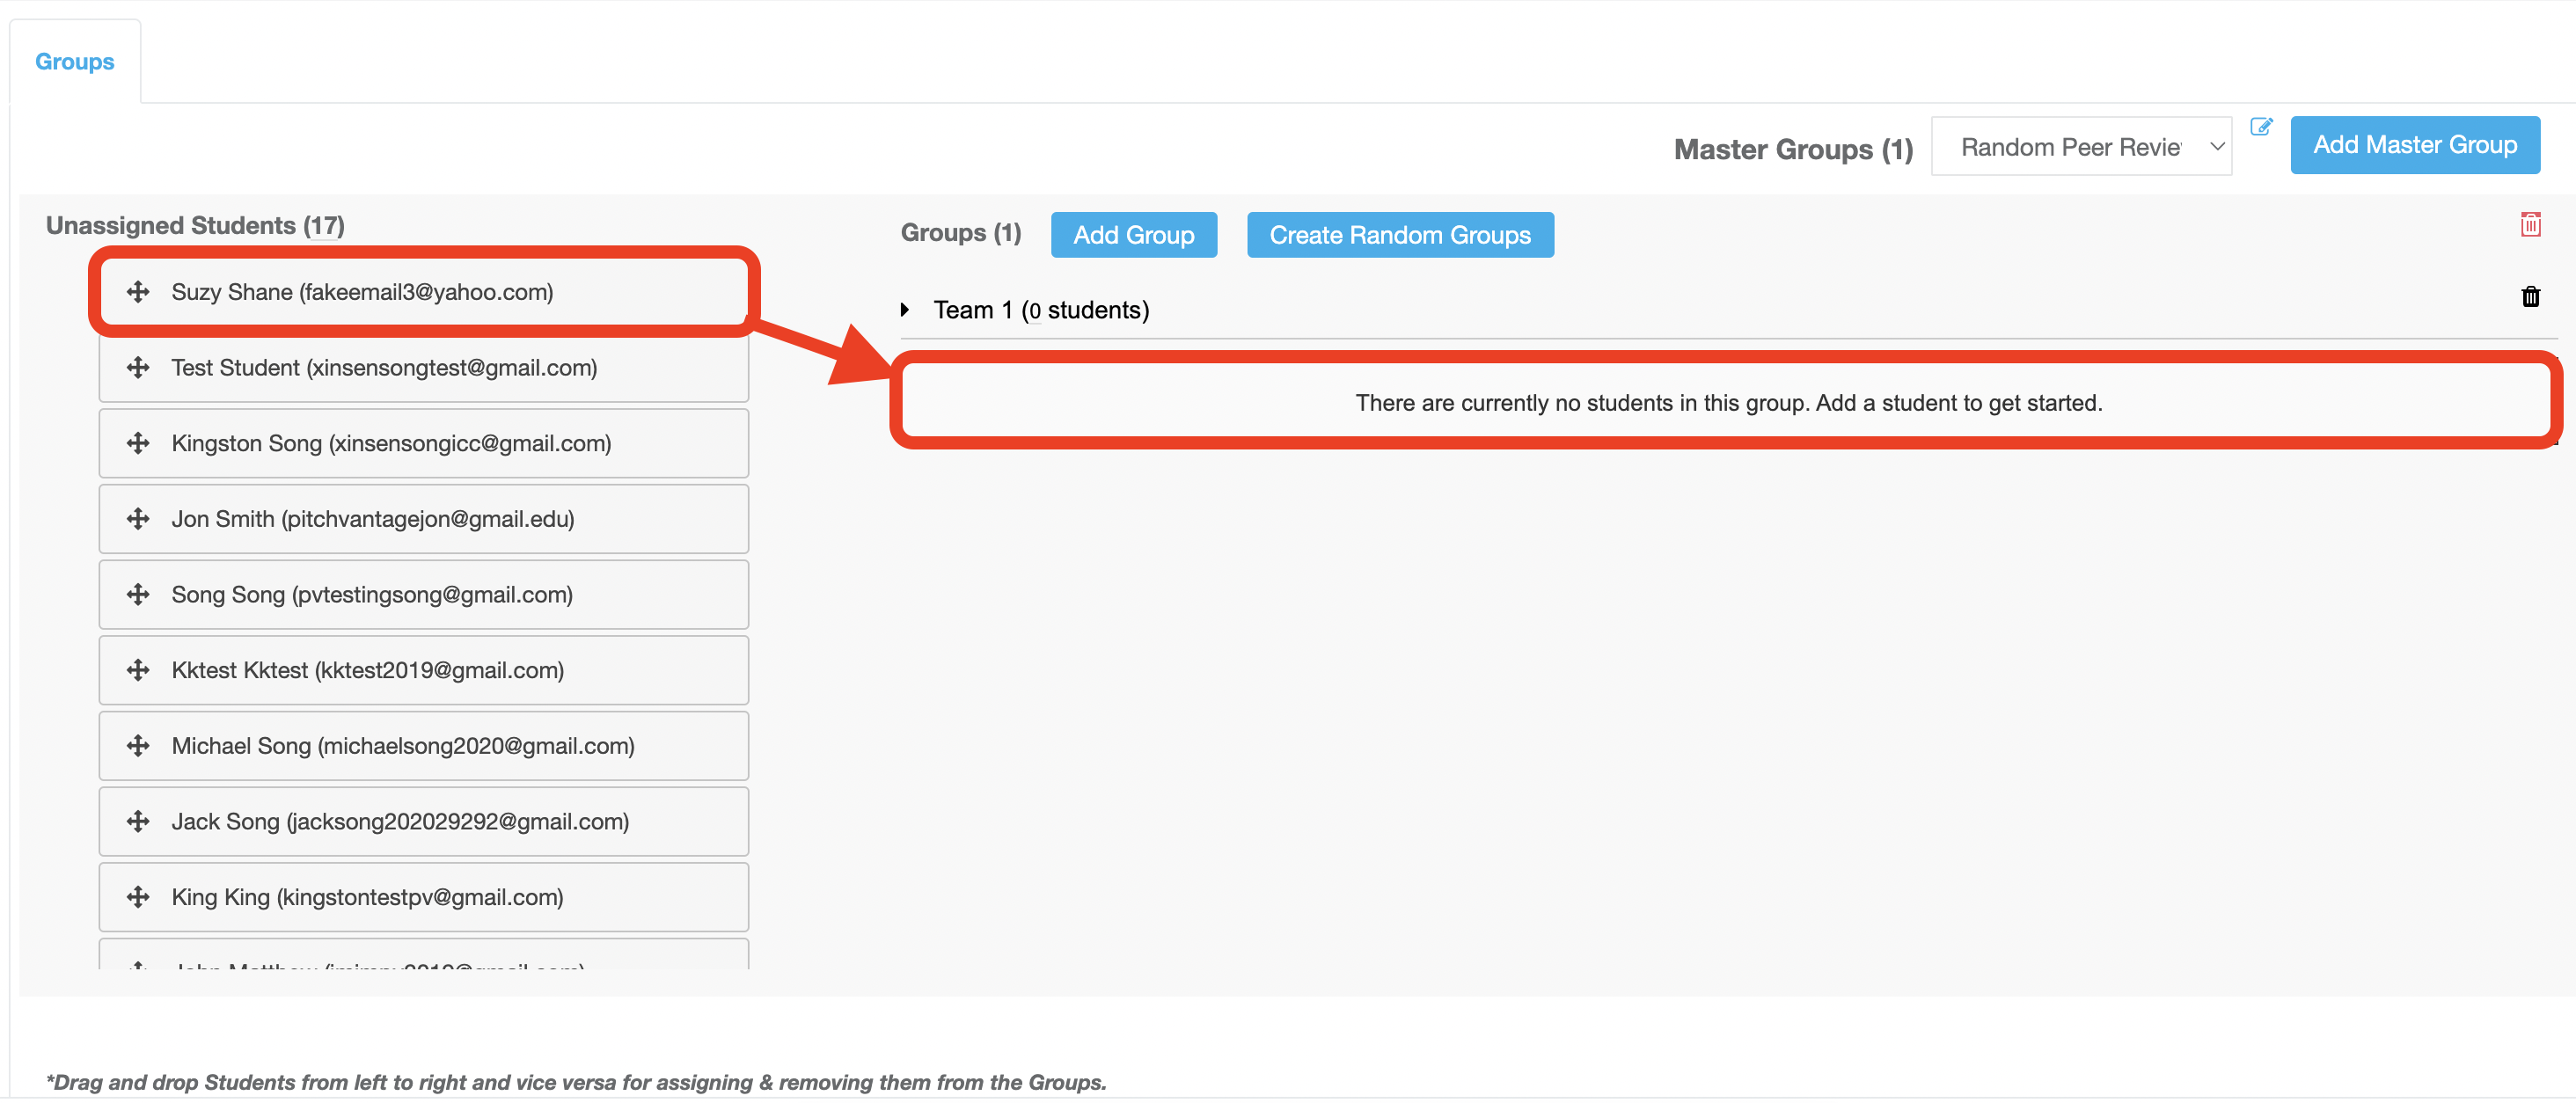
Task: Click the empty Team 1 drop area
Action: click(1727, 403)
